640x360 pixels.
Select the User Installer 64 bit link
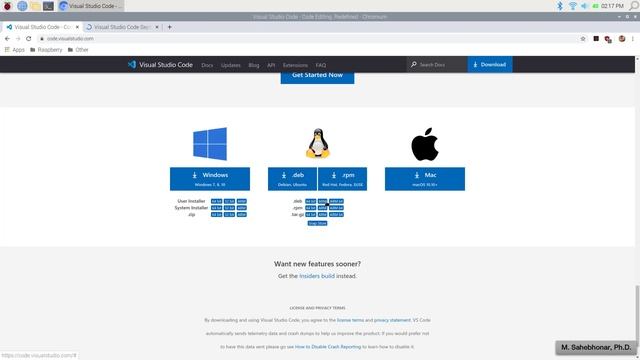tap(216, 201)
